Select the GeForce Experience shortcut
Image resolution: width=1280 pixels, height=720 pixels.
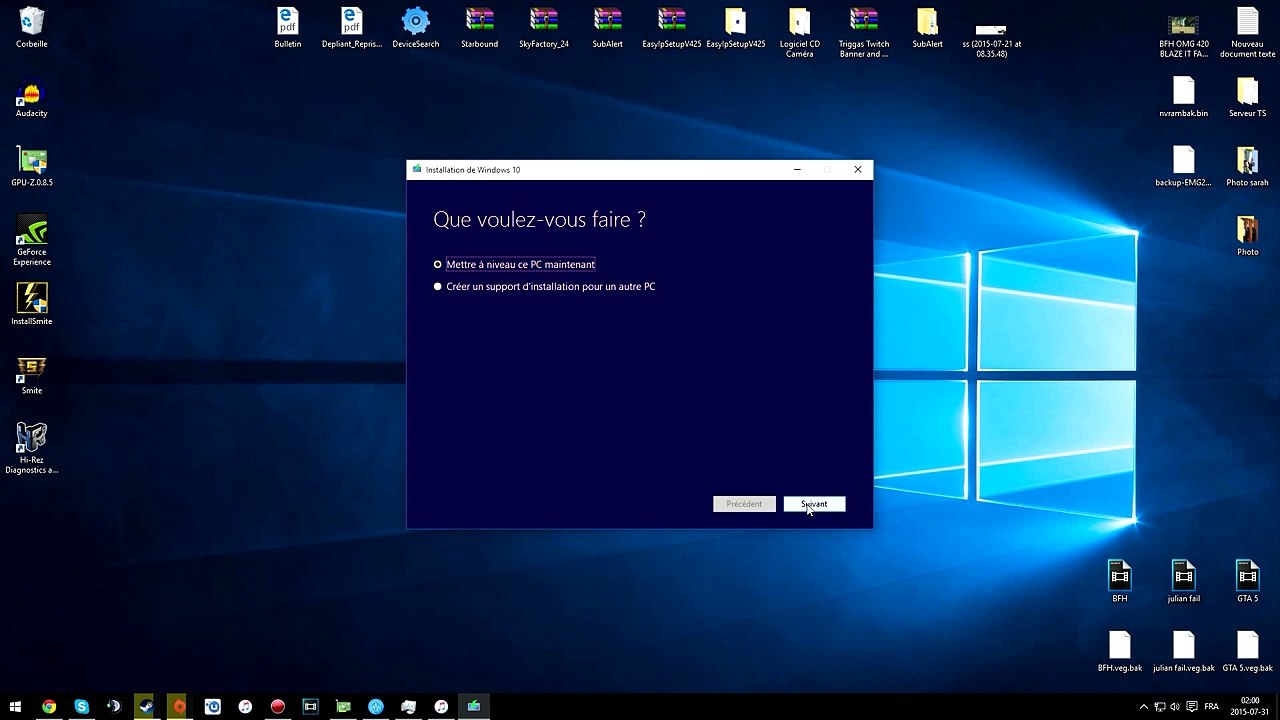point(32,242)
